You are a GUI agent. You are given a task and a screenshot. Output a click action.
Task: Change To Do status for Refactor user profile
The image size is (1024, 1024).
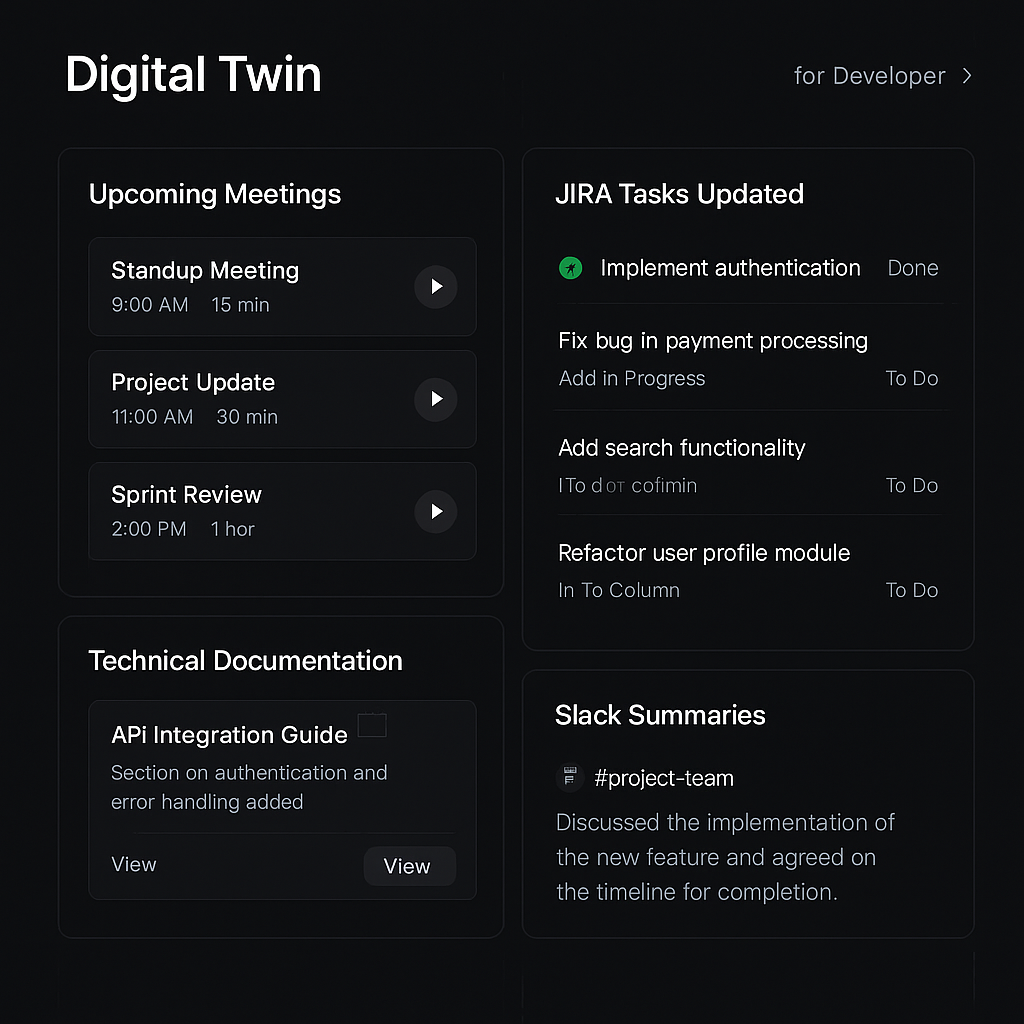click(x=911, y=590)
